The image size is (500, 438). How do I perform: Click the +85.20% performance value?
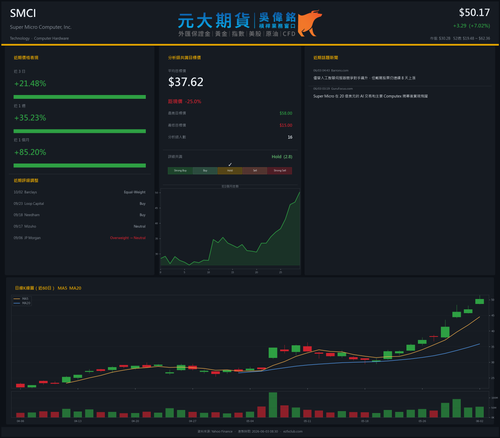click(30, 152)
